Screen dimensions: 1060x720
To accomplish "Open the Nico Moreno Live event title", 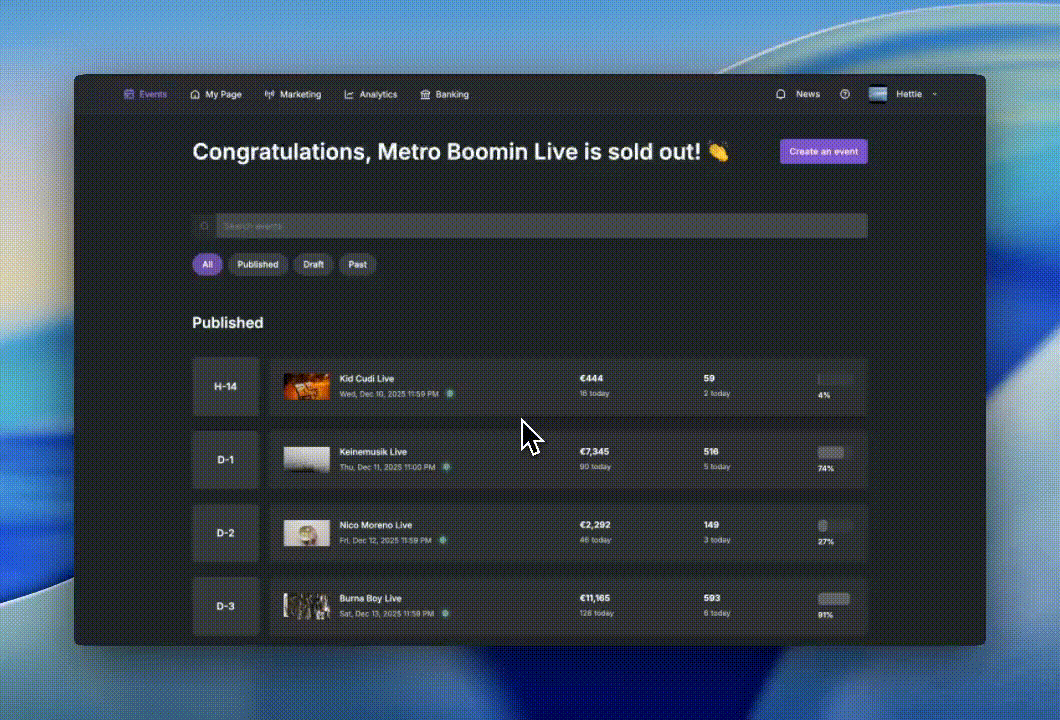I will tap(375, 525).
